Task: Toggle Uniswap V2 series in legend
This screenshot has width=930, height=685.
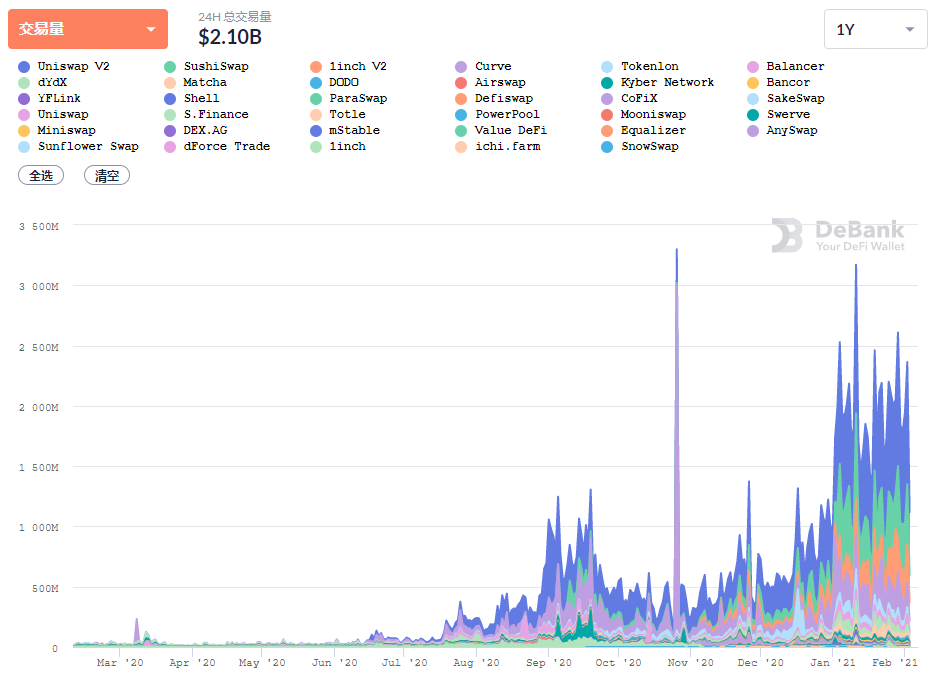Action: click(x=64, y=66)
